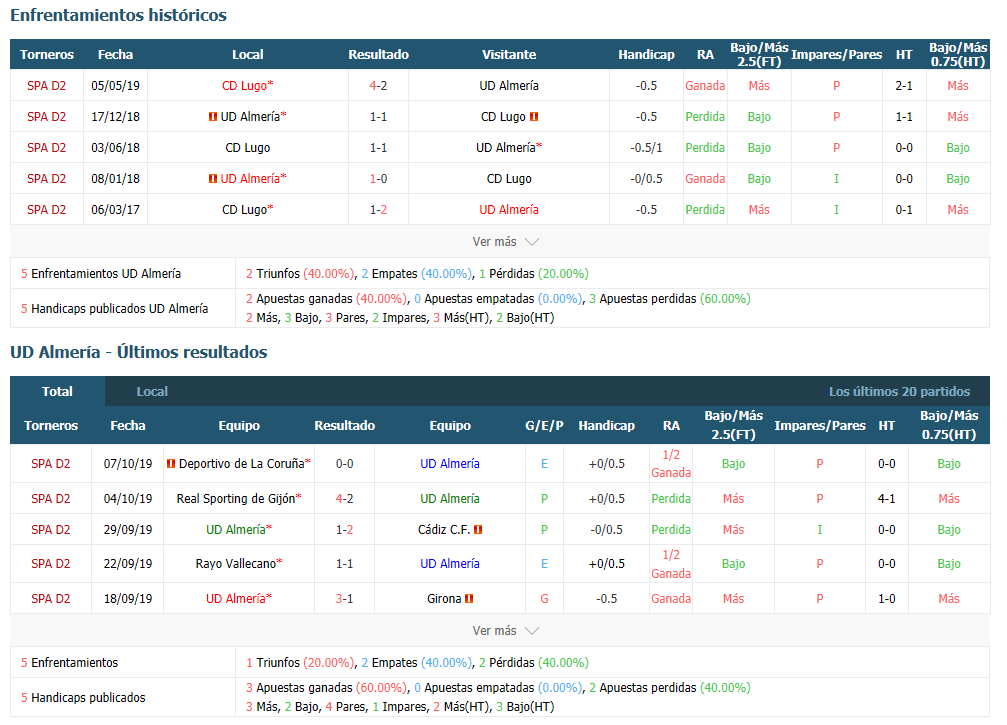The height and width of the screenshot is (725, 1007).
Task: Click the G/E/P column header
Action: click(544, 425)
